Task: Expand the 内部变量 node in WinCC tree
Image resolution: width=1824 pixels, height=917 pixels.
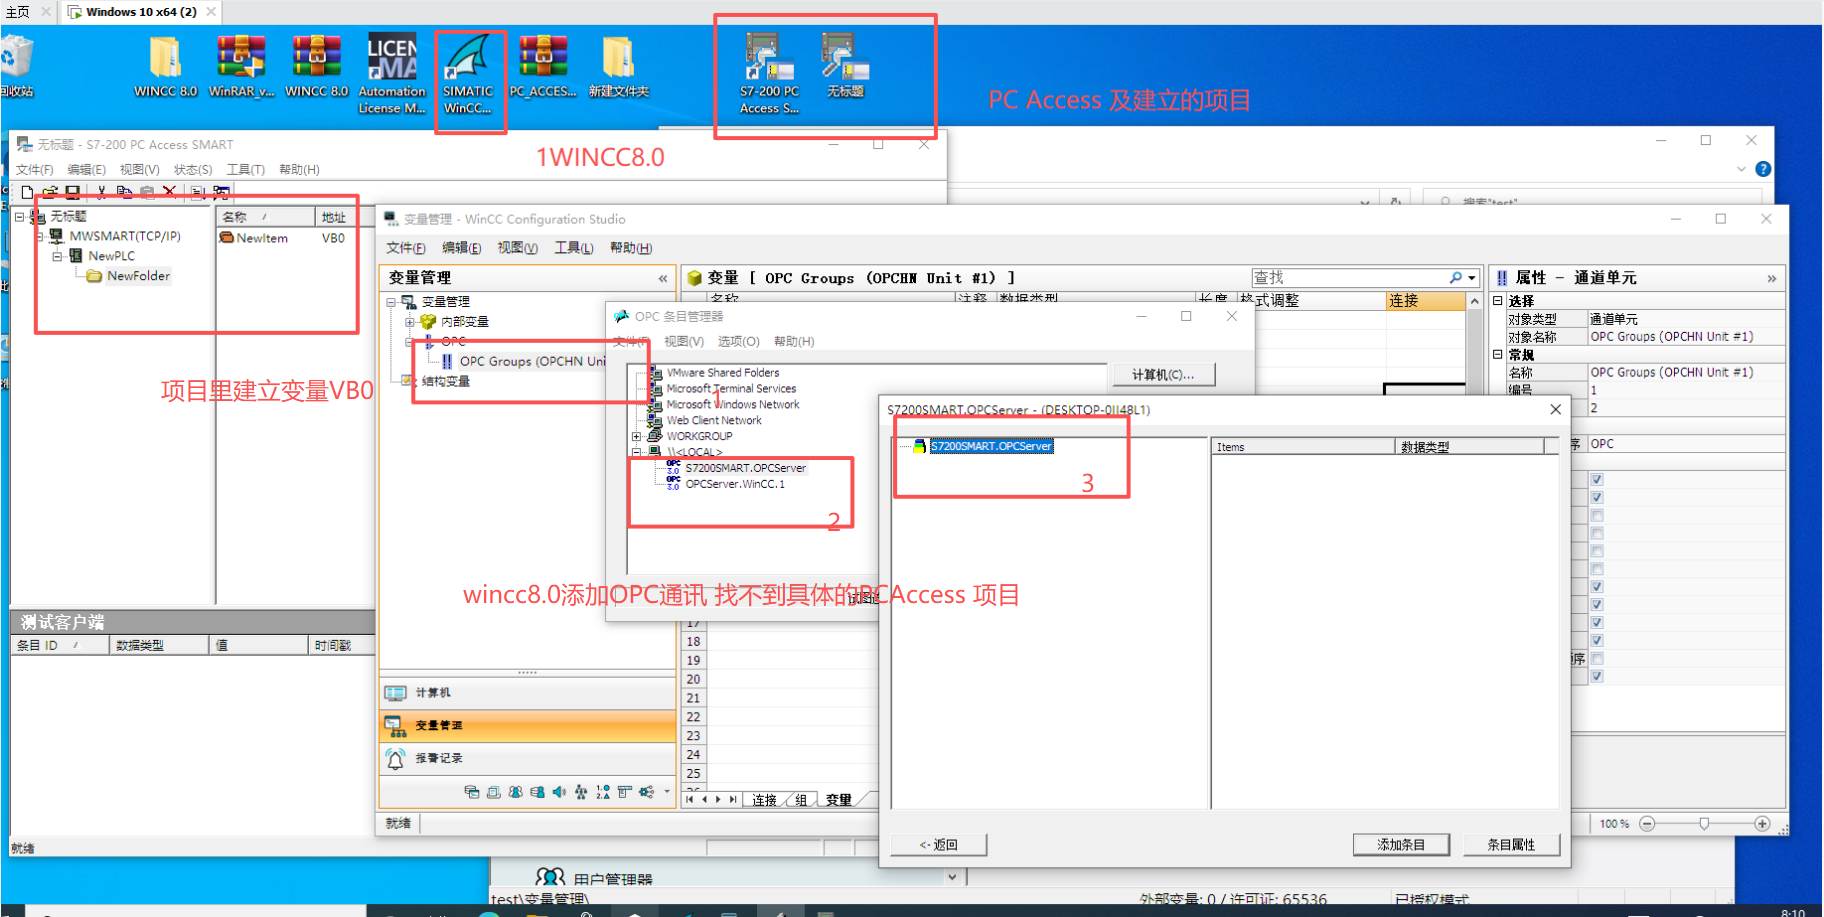Action: pos(409,322)
